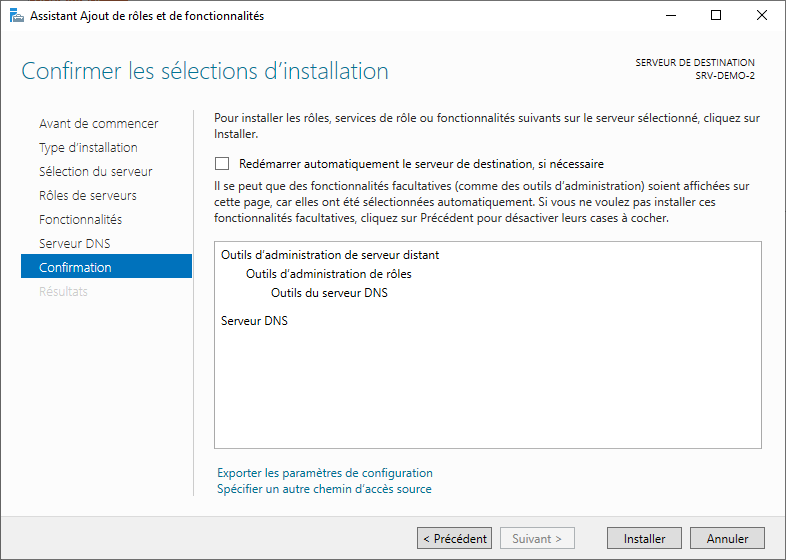Go to the Avant de commencer step
This screenshot has height=560, width=786.
click(98, 124)
